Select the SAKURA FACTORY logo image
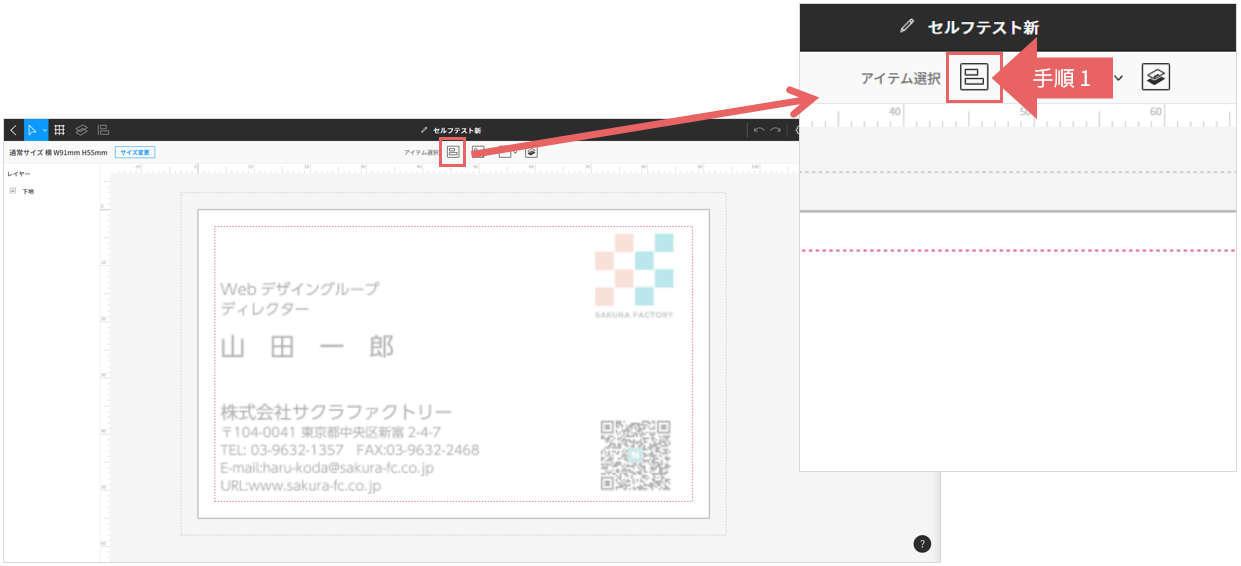 point(634,276)
